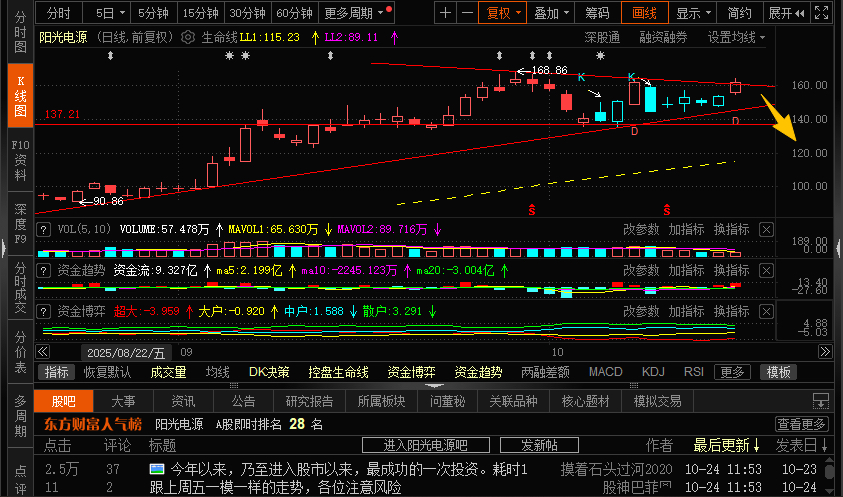Image resolution: width=843 pixels, height=497 pixels.
Task: Switch to the 分时 period tab
Action: click(x=59, y=12)
